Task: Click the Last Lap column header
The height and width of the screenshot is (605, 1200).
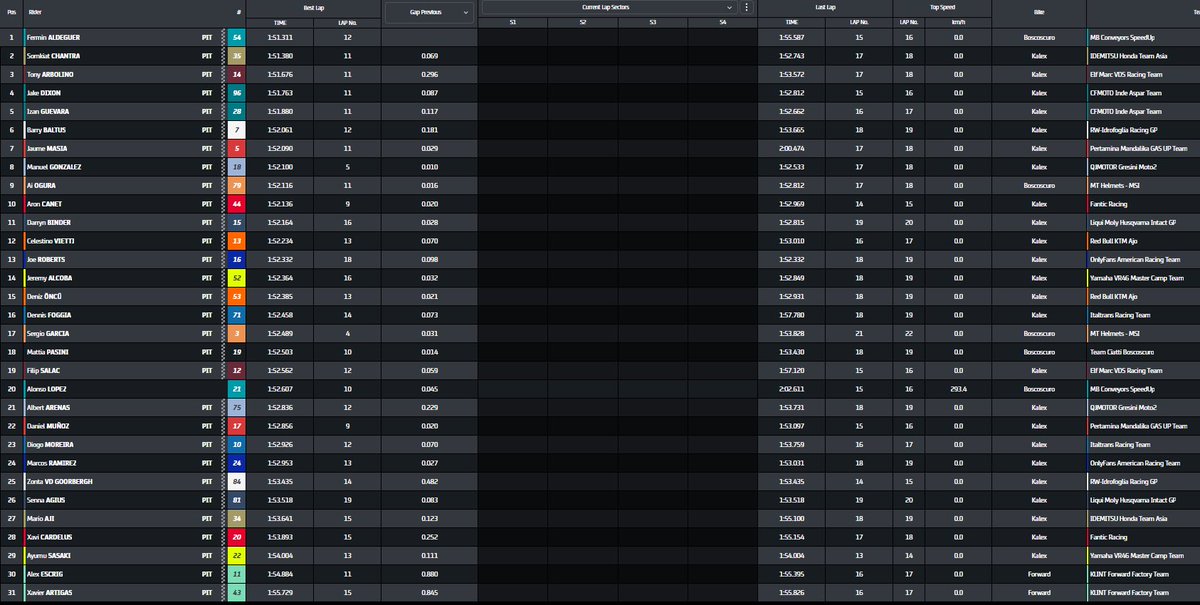Action: 824,7
